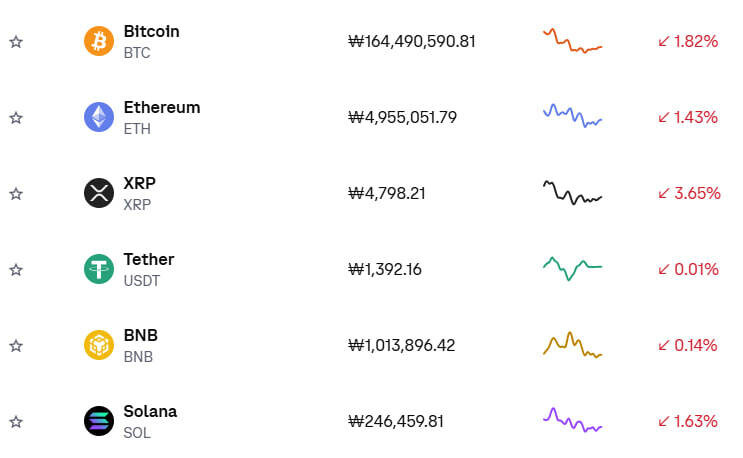This screenshot has height=458, width=743.
Task: Add XRP to watchlist with star
Action: pyautogui.click(x=16, y=194)
